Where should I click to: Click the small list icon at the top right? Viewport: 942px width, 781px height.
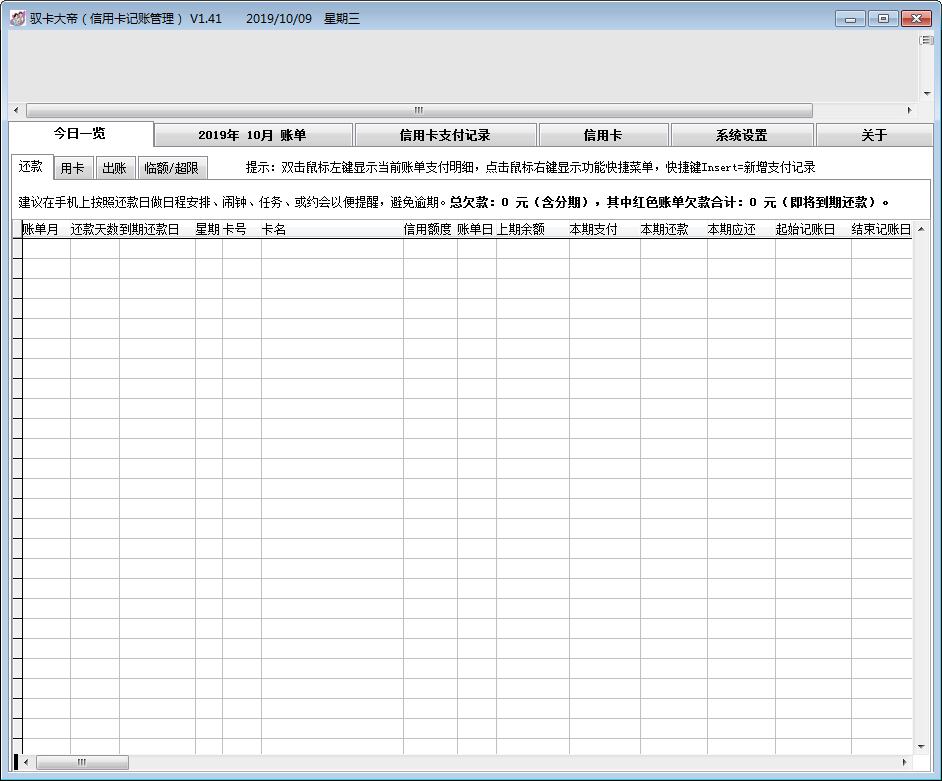pos(926,40)
